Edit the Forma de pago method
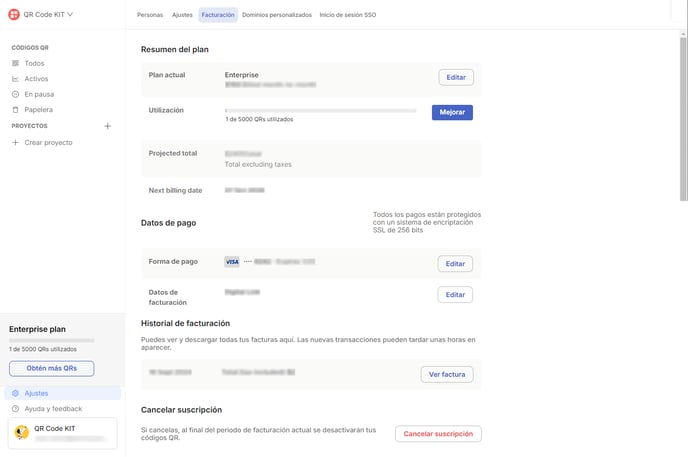This screenshot has width=688, height=457. click(455, 264)
